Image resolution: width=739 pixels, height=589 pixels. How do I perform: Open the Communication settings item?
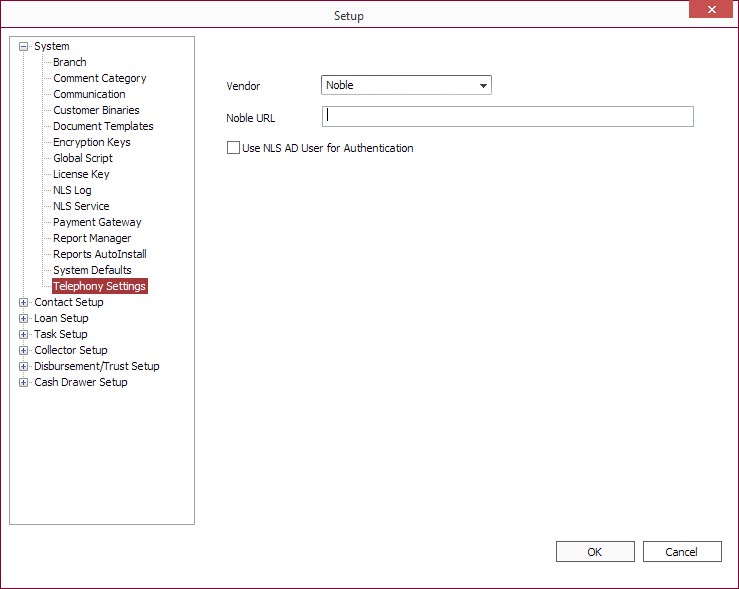click(89, 94)
